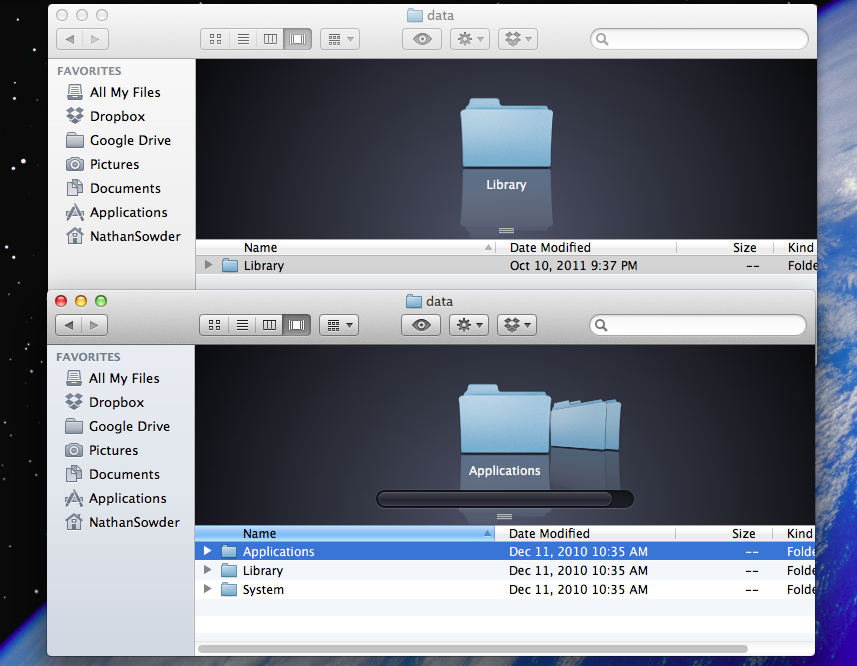The image size is (857, 666).
Task: Click the Quick Look eye in front window
Action: point(421,325)
